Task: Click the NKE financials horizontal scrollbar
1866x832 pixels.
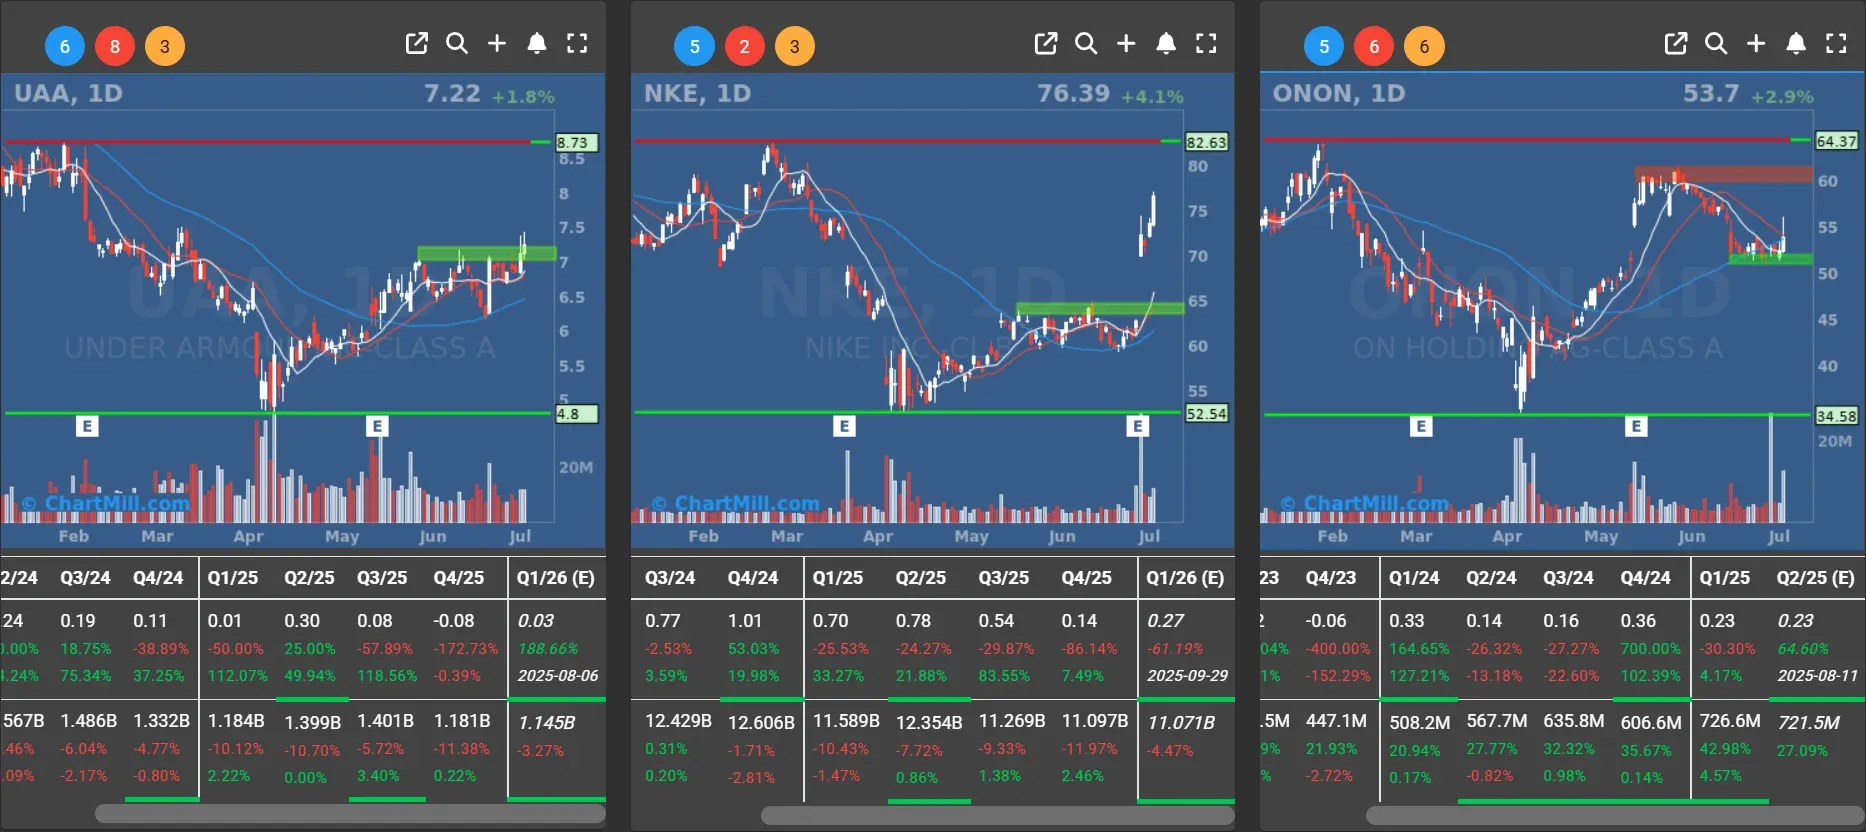Action: [998, 815]
